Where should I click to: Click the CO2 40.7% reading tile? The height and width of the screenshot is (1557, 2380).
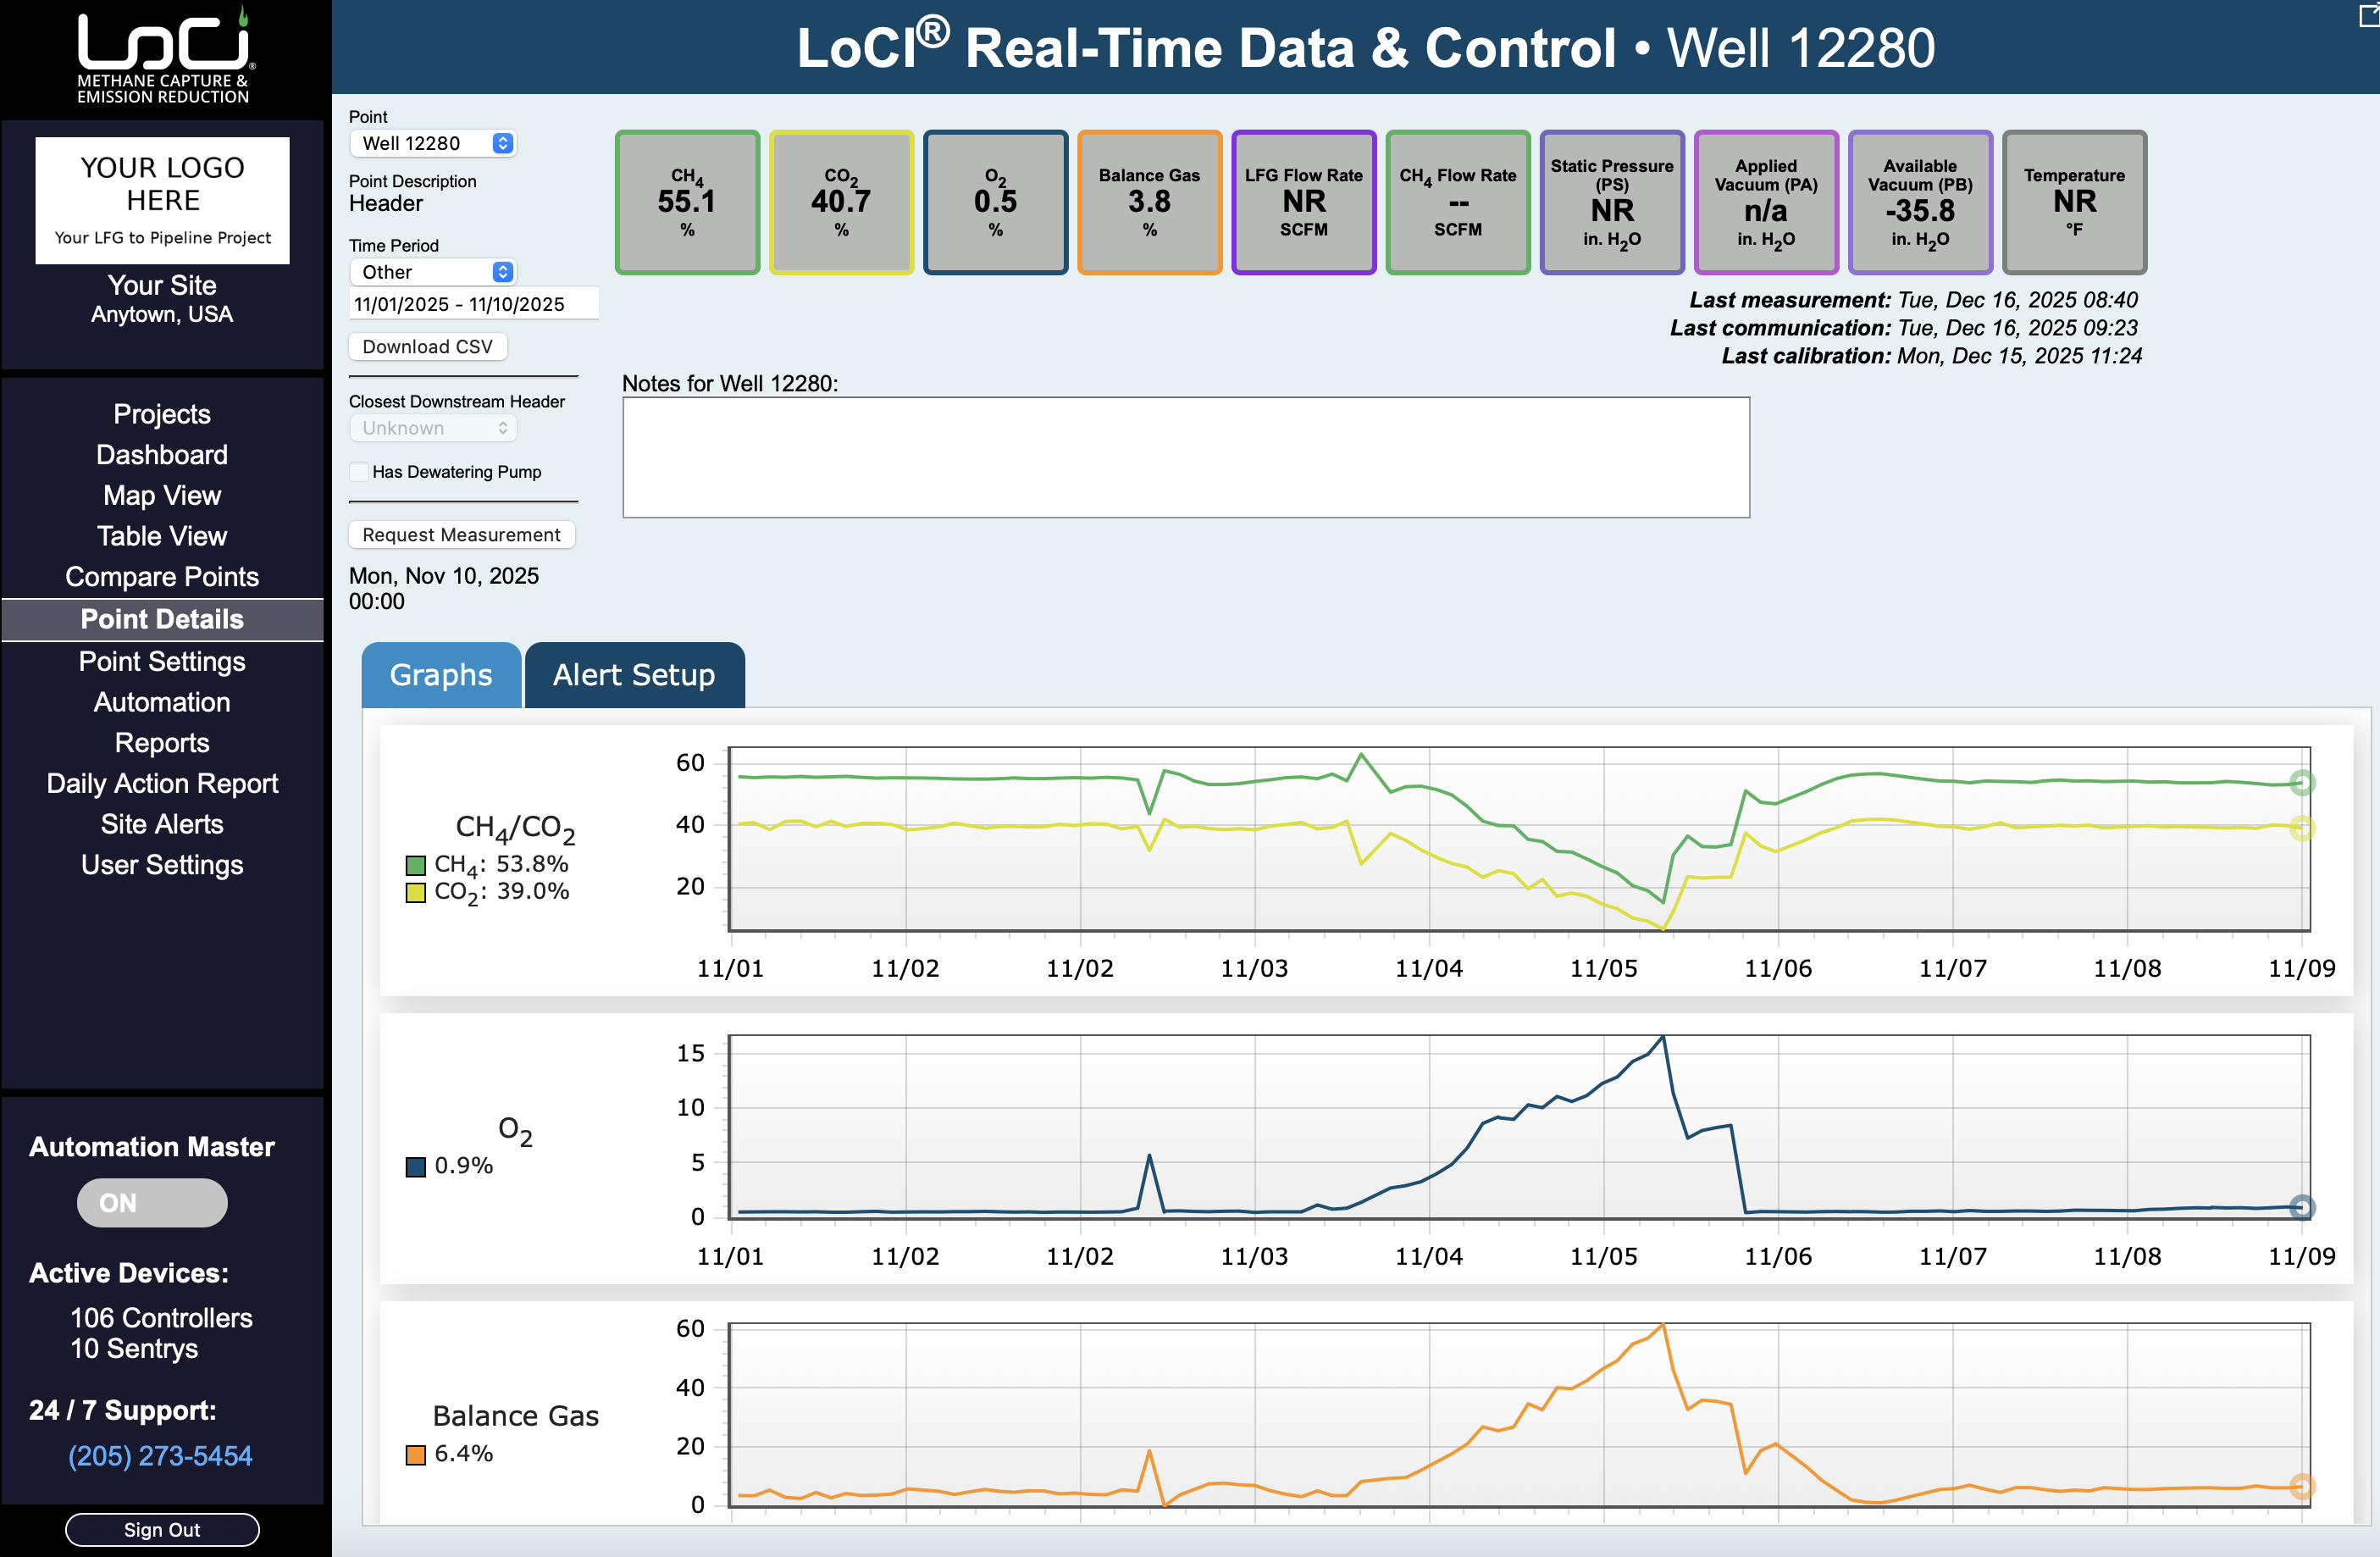pos(841,202)
